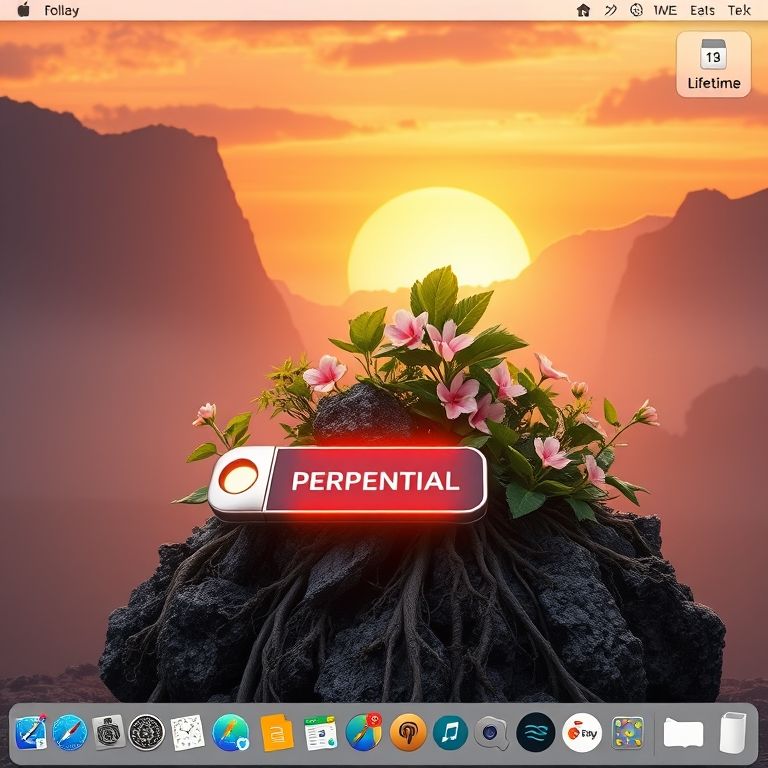
Task: Open the orange podcast-style dock icon
Action: coord(408,733)
